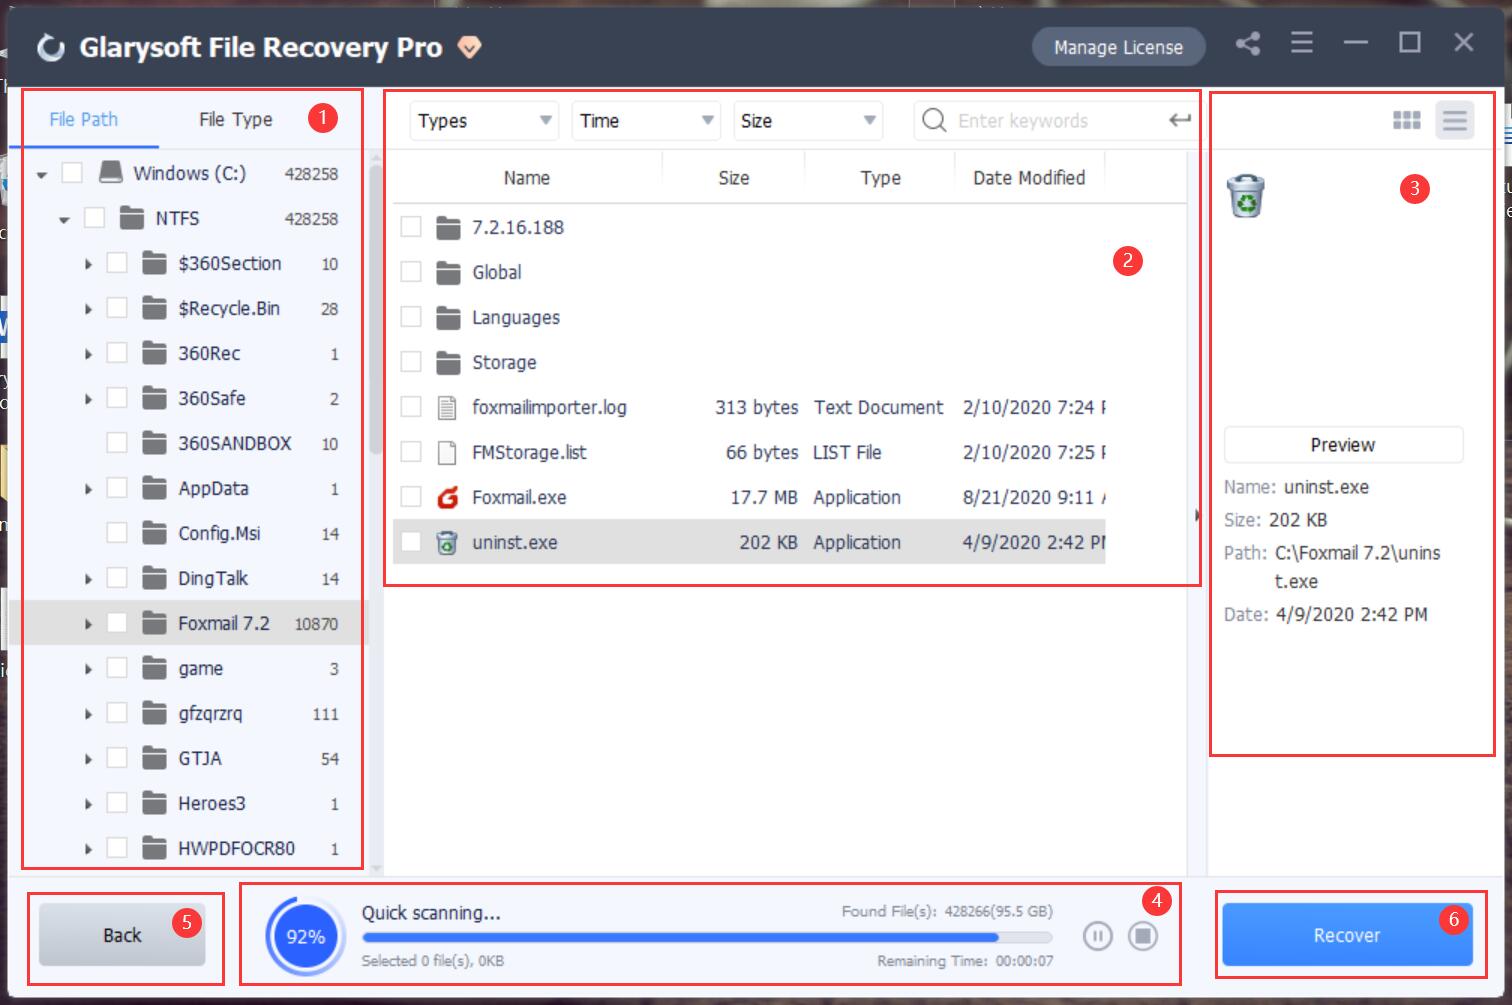Viewport: 1512px width, 1005px height.
Task: Pause the quick scan
Action: (x=1097, y=936)
